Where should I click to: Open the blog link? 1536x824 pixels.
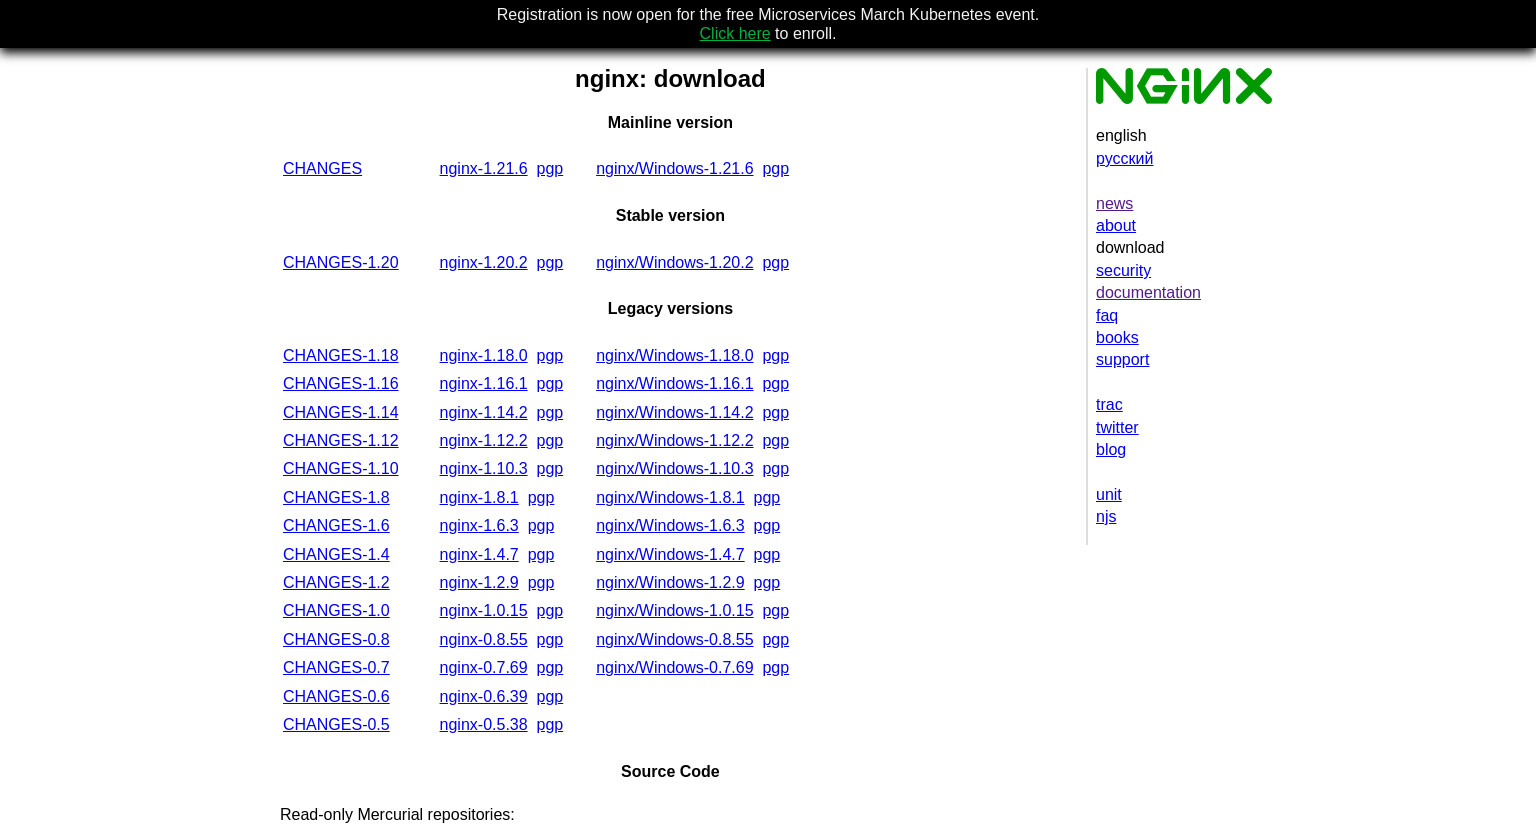1111,450
